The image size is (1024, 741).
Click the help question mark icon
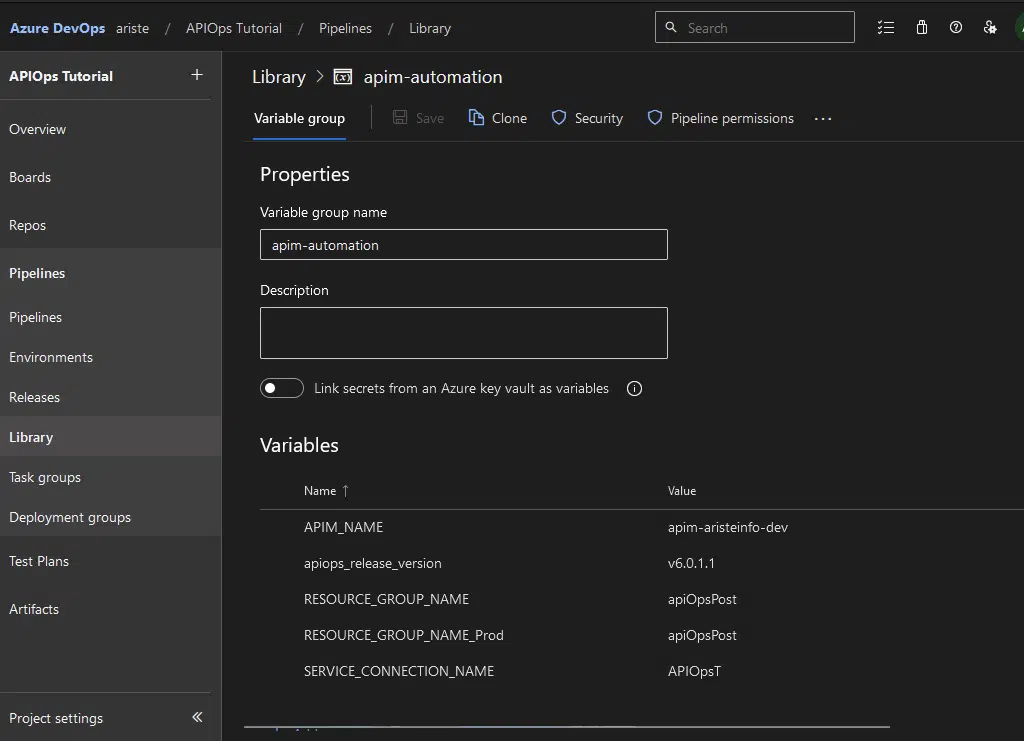956,28
